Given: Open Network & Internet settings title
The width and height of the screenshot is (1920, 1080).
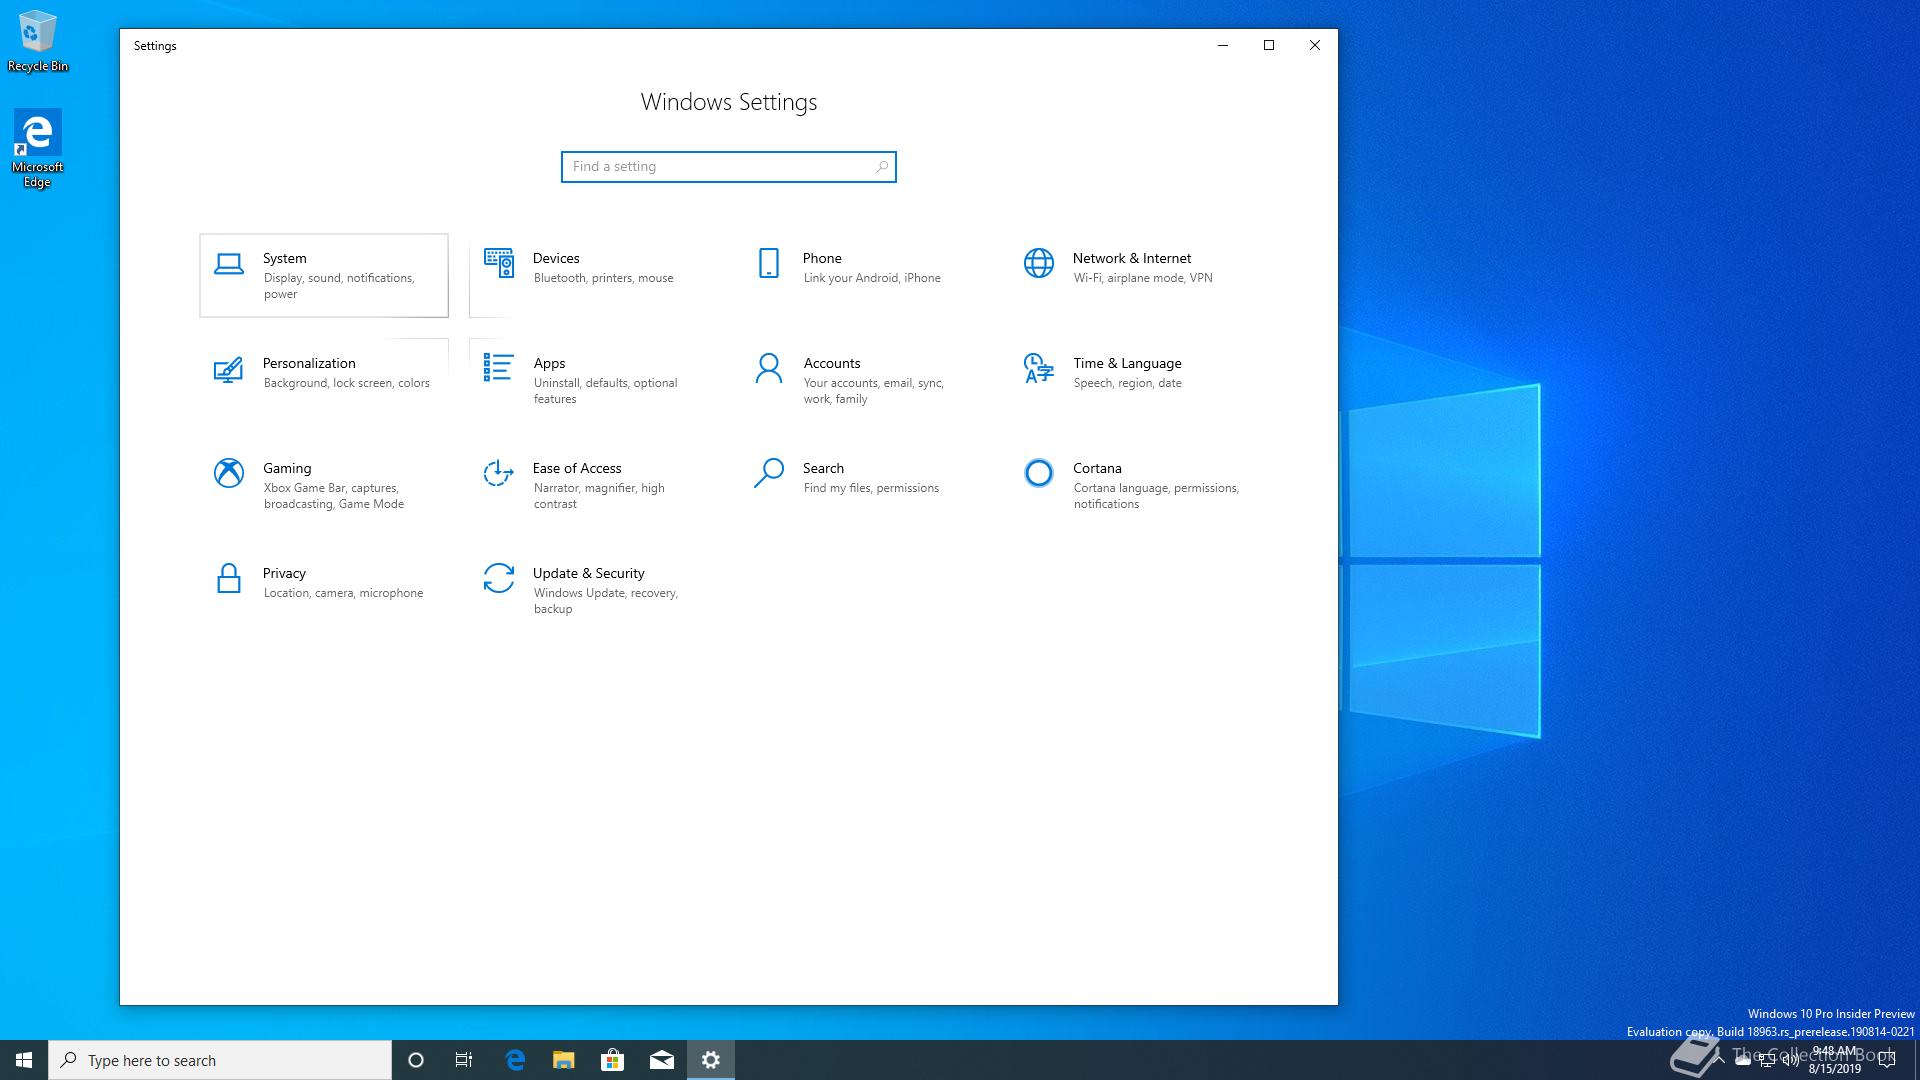Looking at the screenshot, I should (x=1132, y=258).
